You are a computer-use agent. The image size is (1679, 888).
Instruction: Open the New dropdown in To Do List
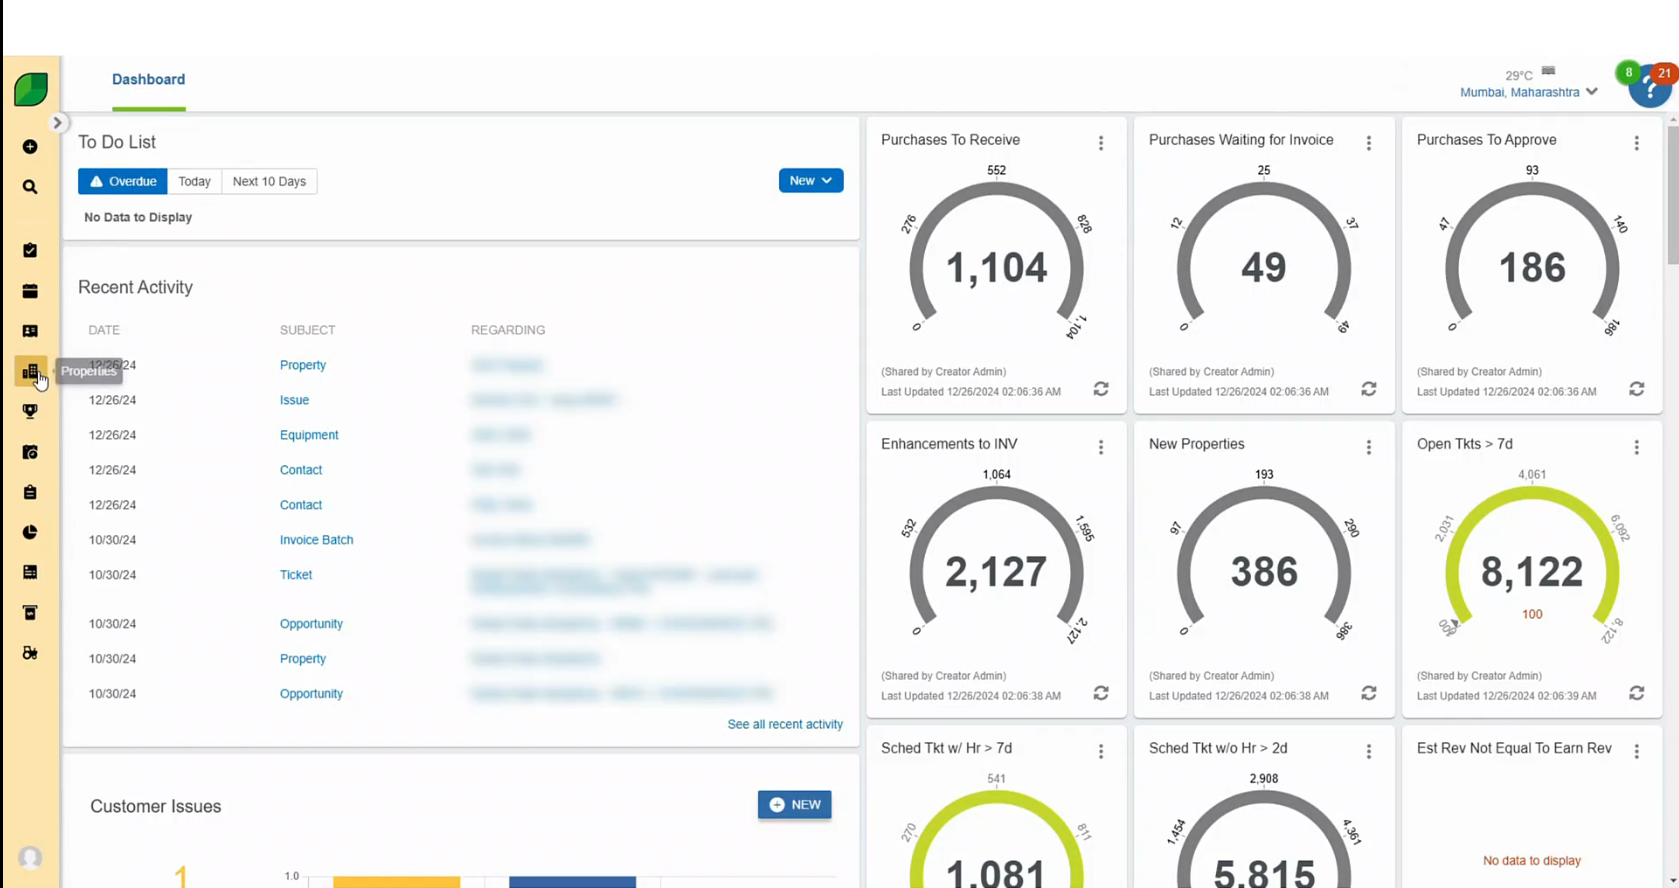tap(811, 181)
